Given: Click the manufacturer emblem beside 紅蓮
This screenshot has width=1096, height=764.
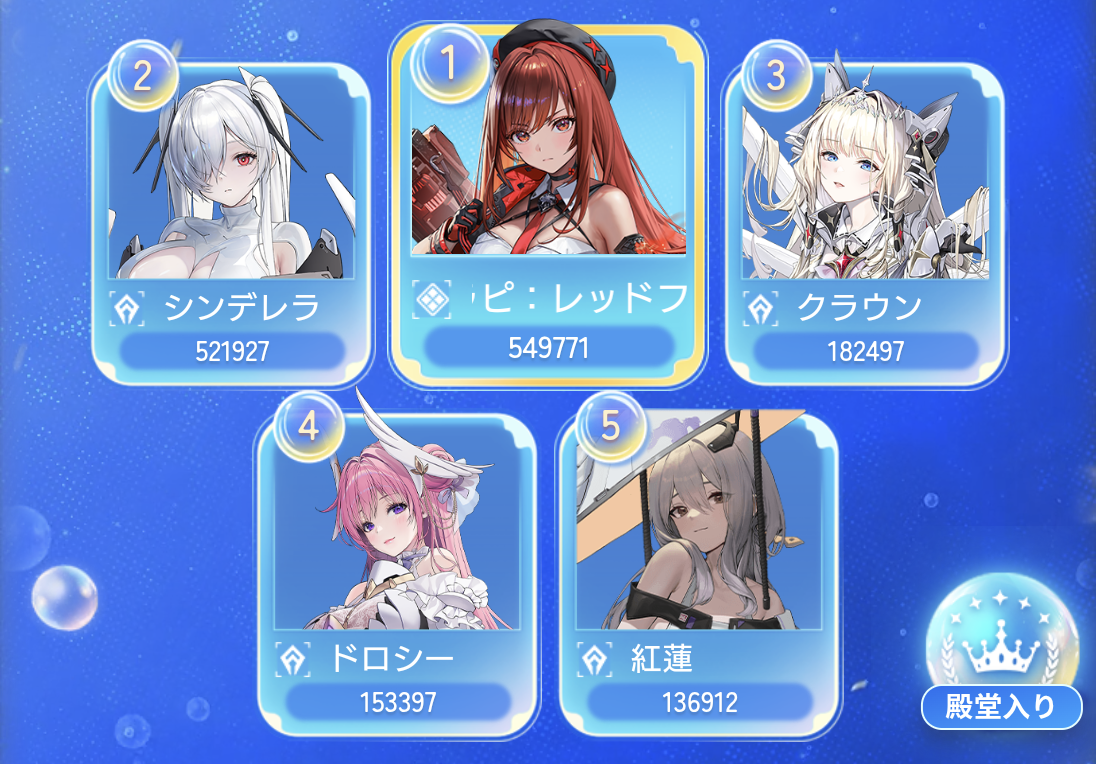Looking at the screenshot, I should tap(594, 660).
